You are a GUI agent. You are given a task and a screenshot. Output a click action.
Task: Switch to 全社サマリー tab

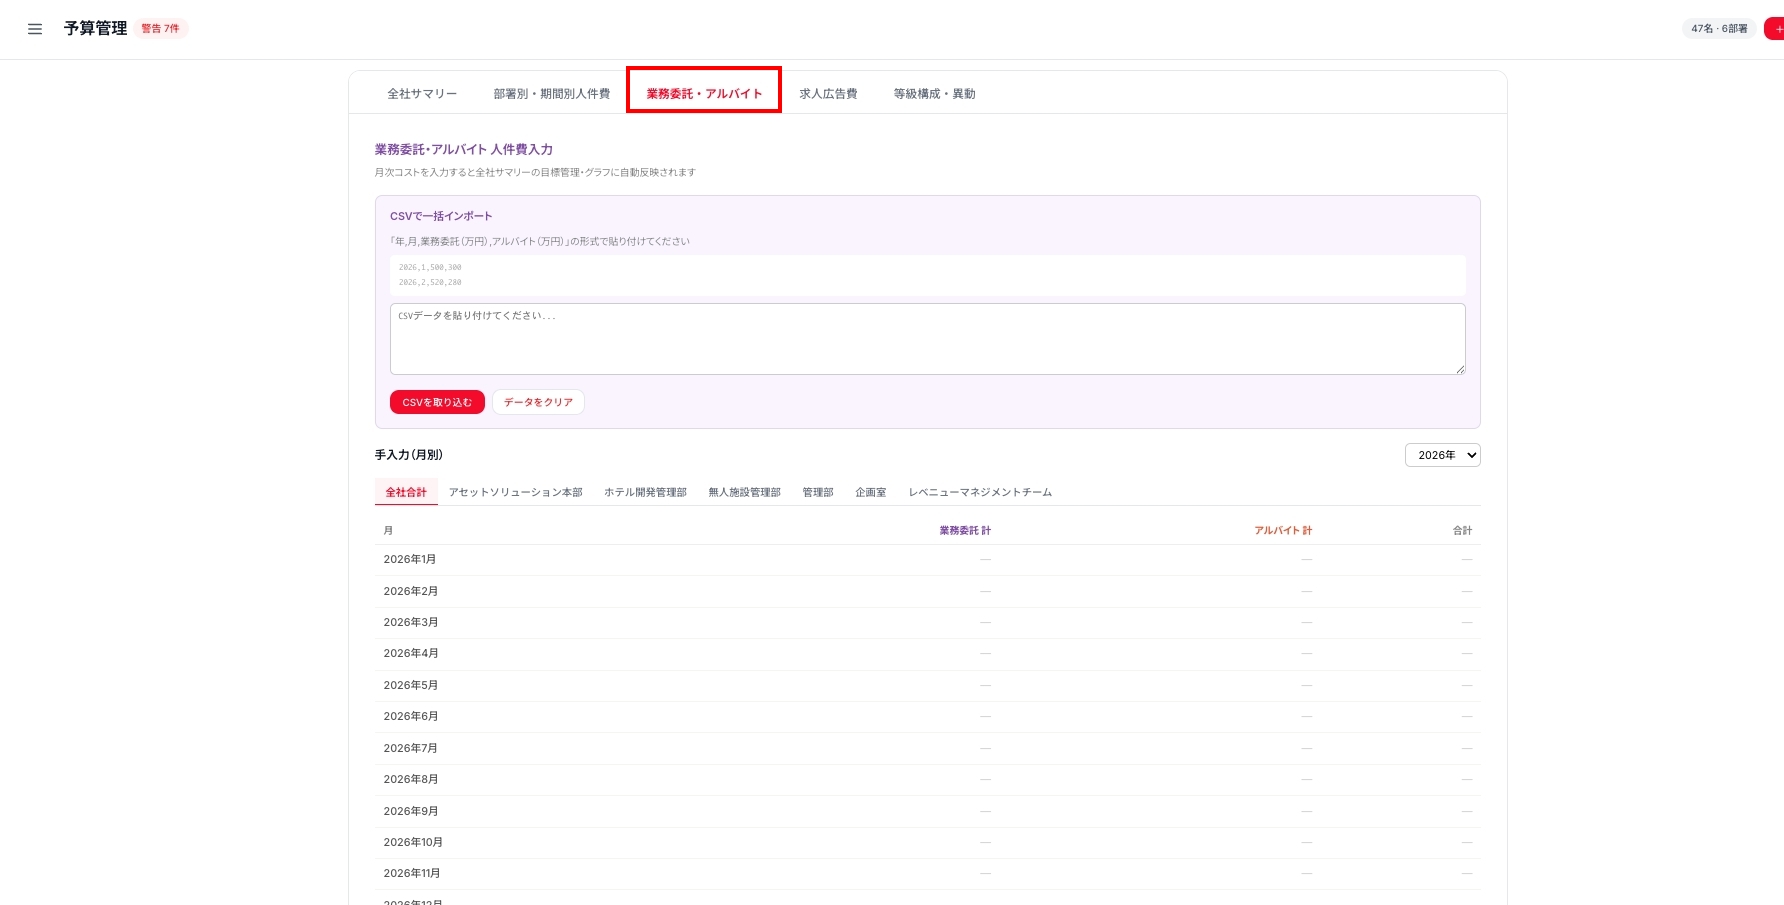[422, 94]
